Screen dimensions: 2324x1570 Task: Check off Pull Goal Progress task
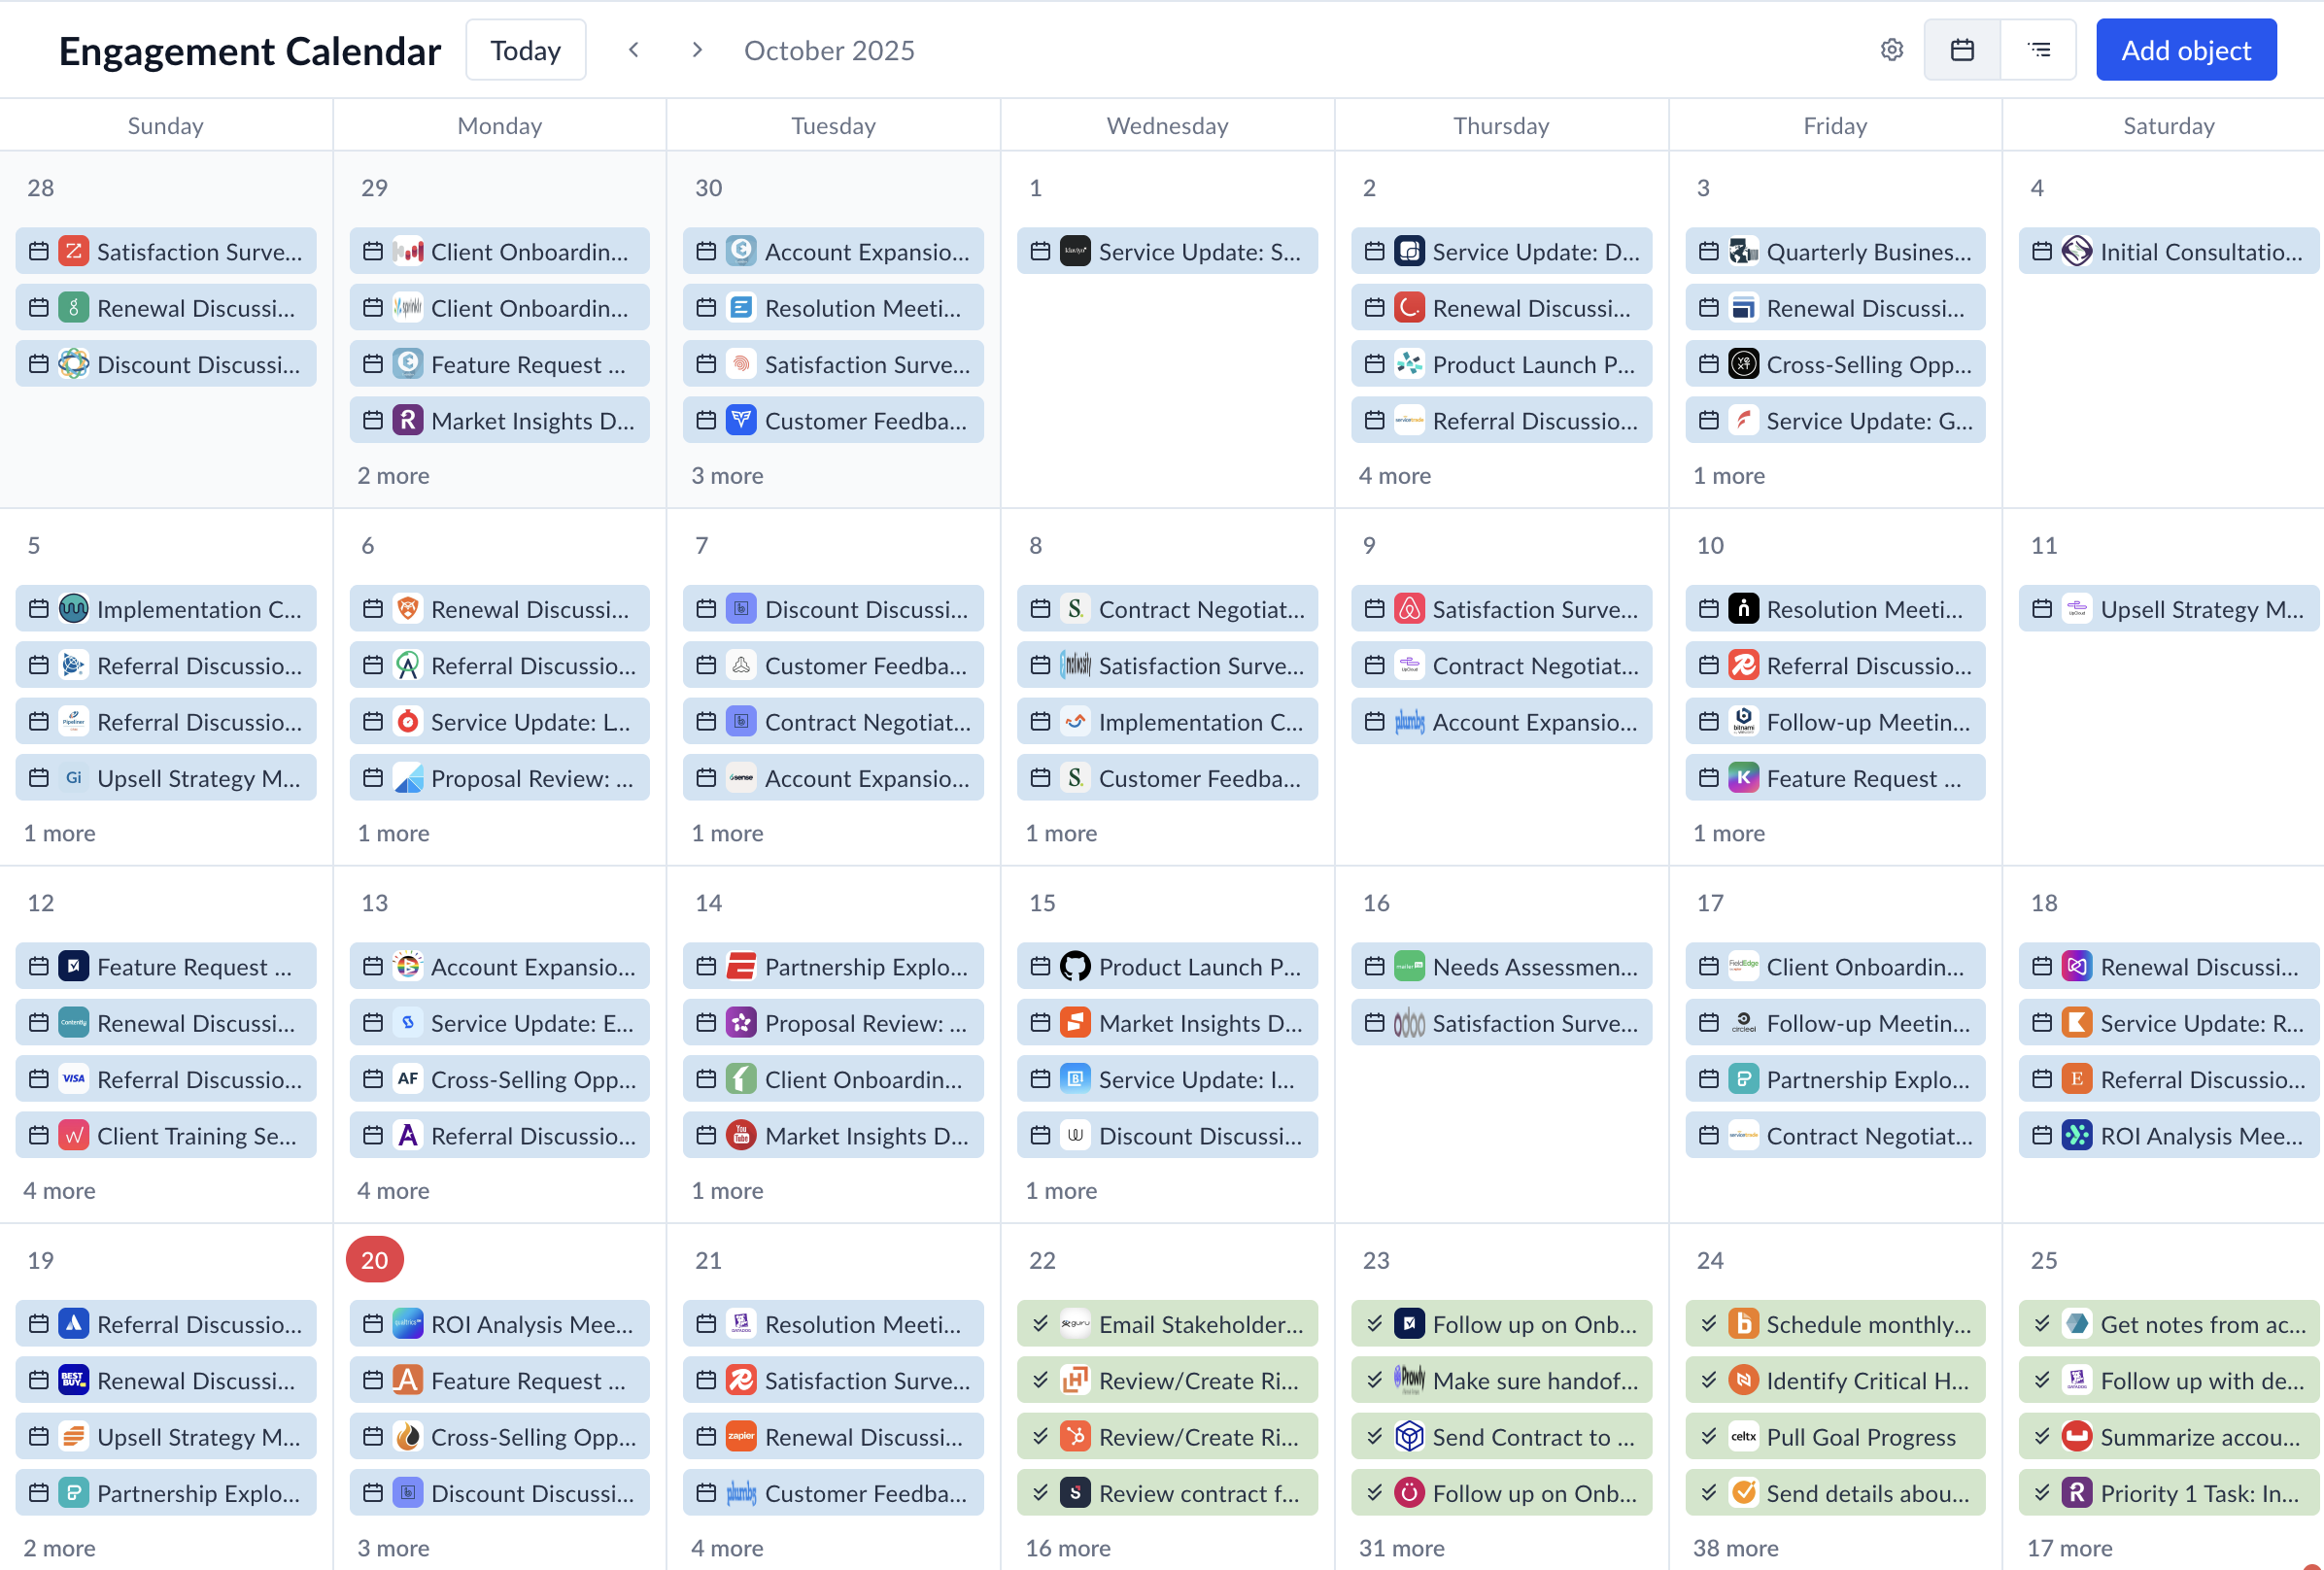click(x=1709, y=1436)
